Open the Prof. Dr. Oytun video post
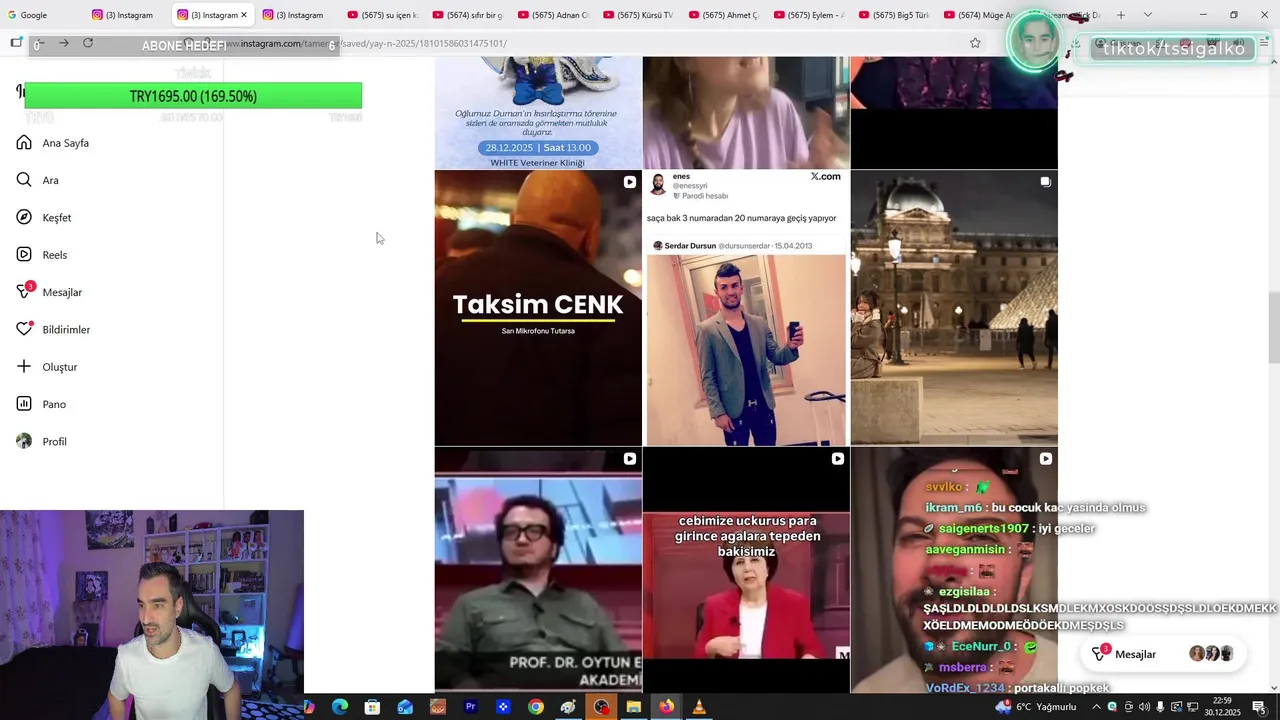The height and width of the screenshot is (720, 1280). [x=538, y=570]
